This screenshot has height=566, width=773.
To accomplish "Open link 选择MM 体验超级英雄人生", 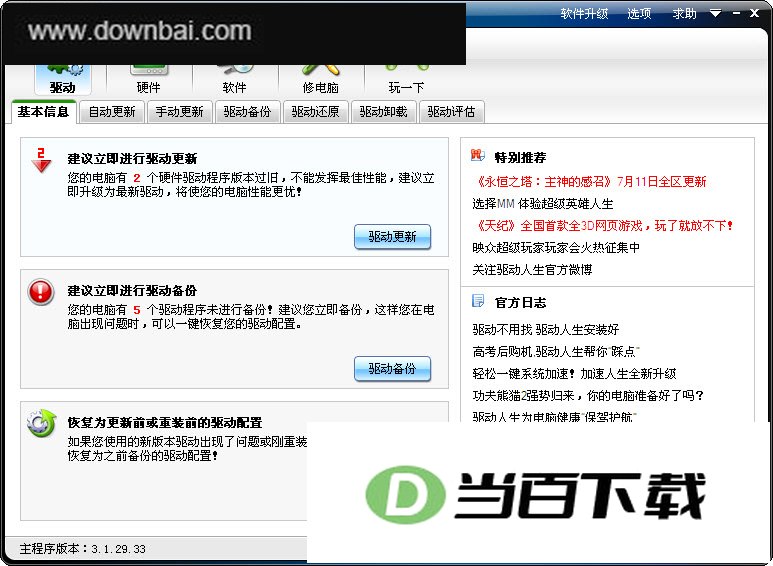I will click(543, 204).
